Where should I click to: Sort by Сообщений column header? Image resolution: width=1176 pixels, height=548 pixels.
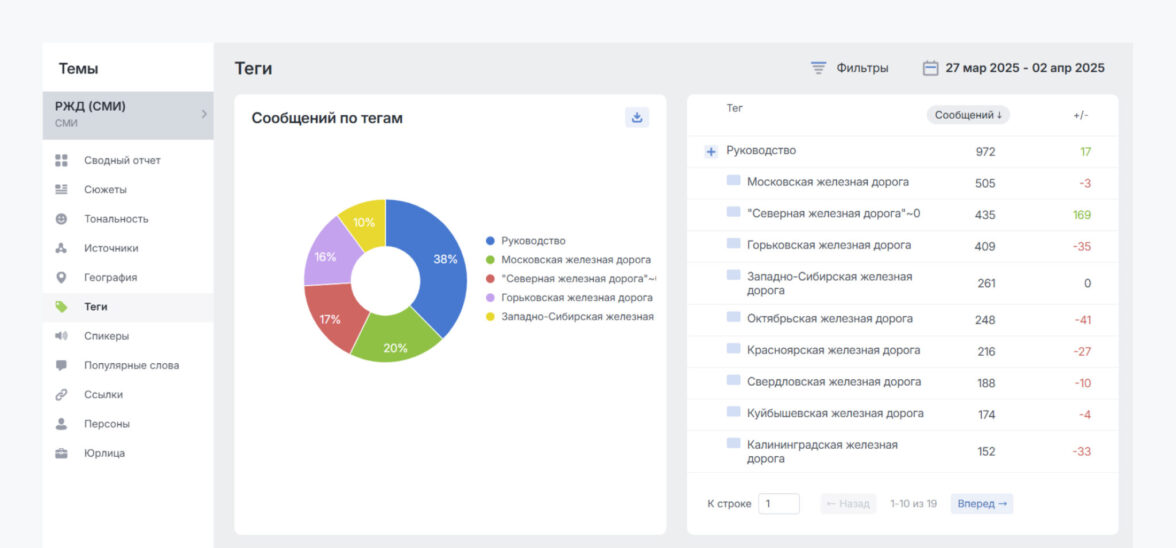(967, 115)
